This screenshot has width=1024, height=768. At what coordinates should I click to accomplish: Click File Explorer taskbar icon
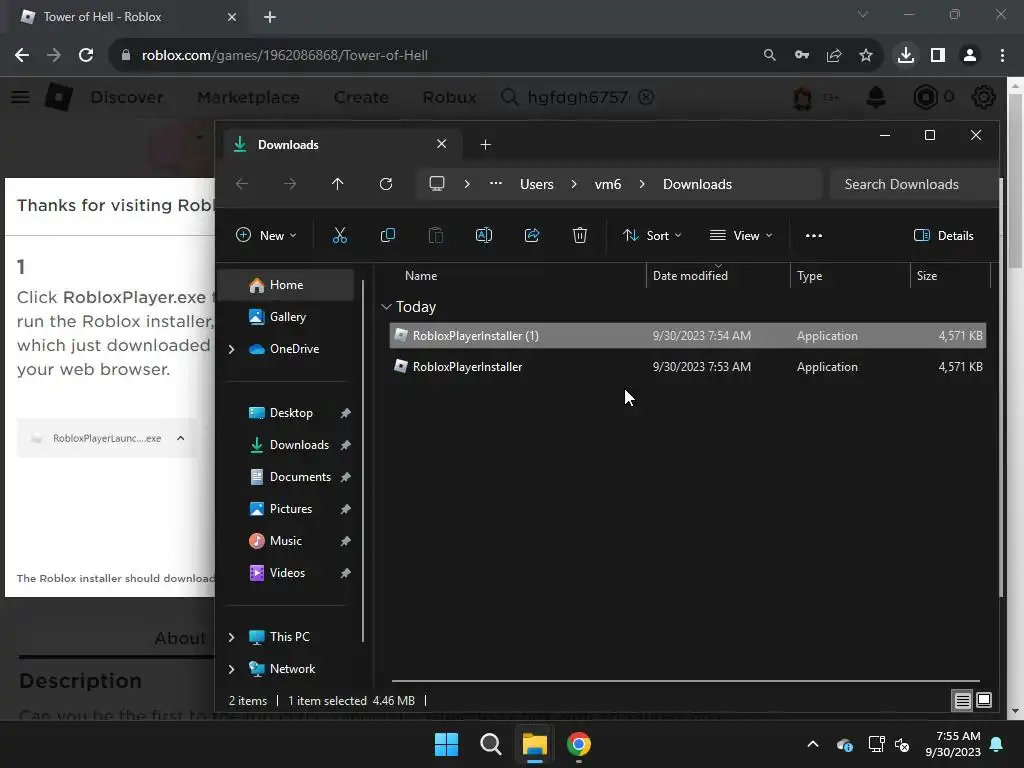pyautogui.click(x=534, y=744)
